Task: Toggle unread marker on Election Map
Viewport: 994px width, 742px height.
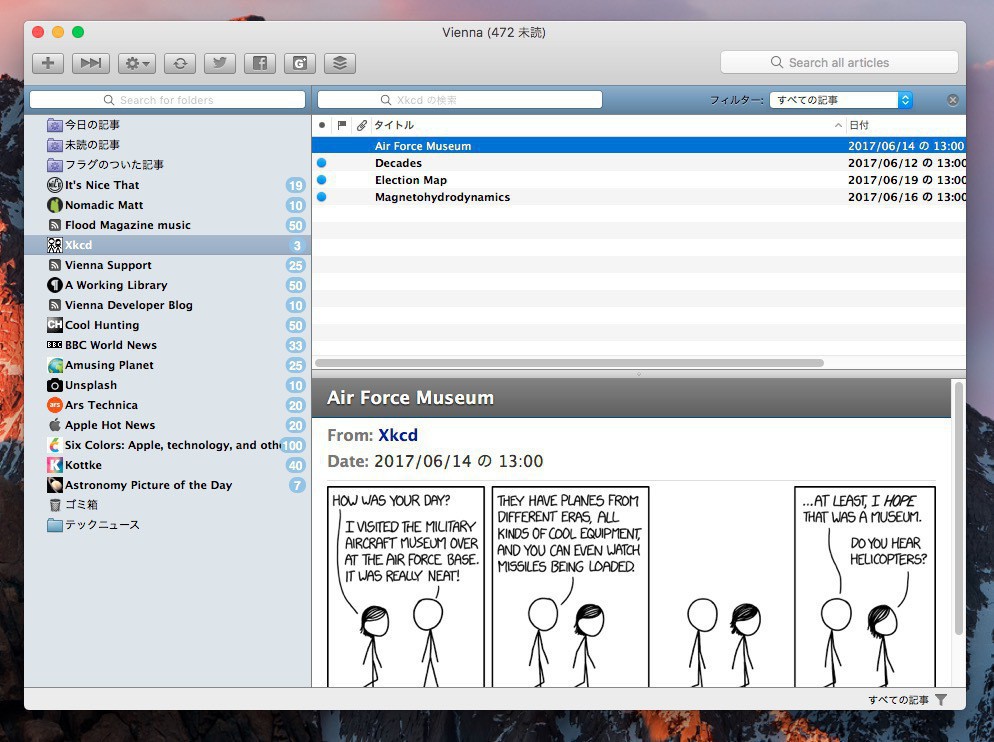Action: (x=322, y=180)
